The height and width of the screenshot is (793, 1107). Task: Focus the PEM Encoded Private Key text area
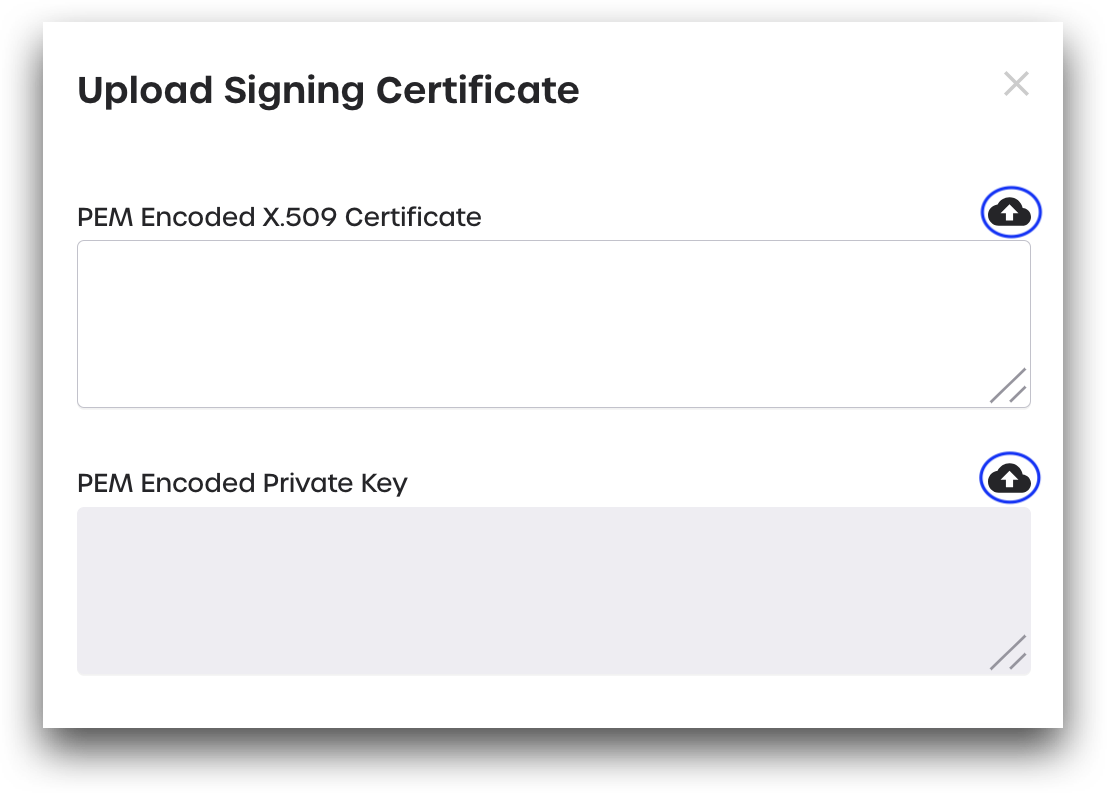(553, 590)
